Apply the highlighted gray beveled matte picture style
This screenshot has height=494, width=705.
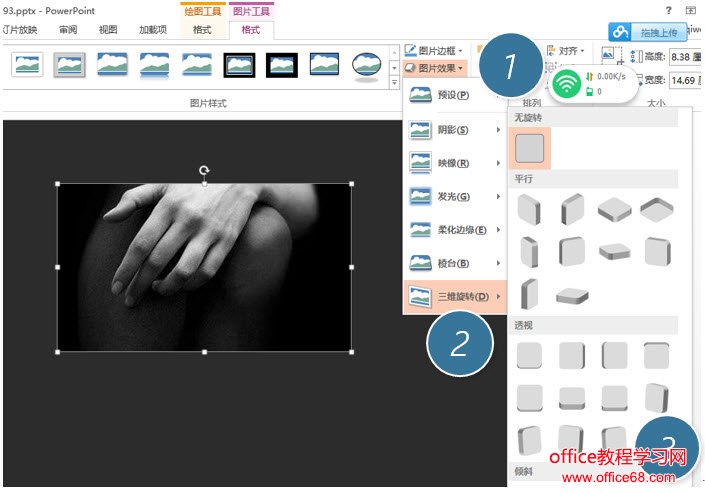pos(69,65)
